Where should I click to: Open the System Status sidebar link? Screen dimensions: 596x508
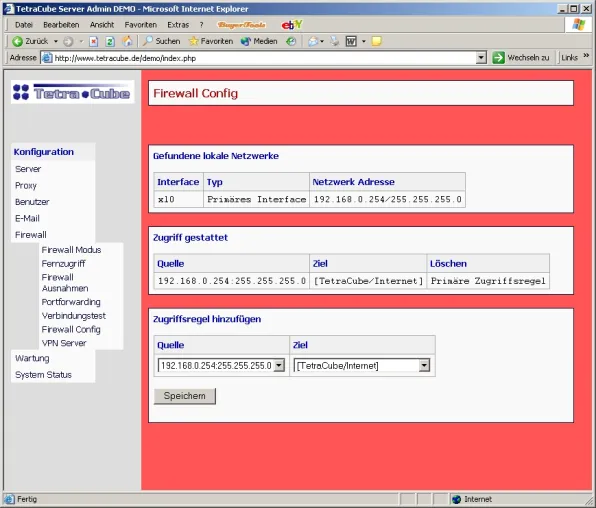[x=43, y=375]
